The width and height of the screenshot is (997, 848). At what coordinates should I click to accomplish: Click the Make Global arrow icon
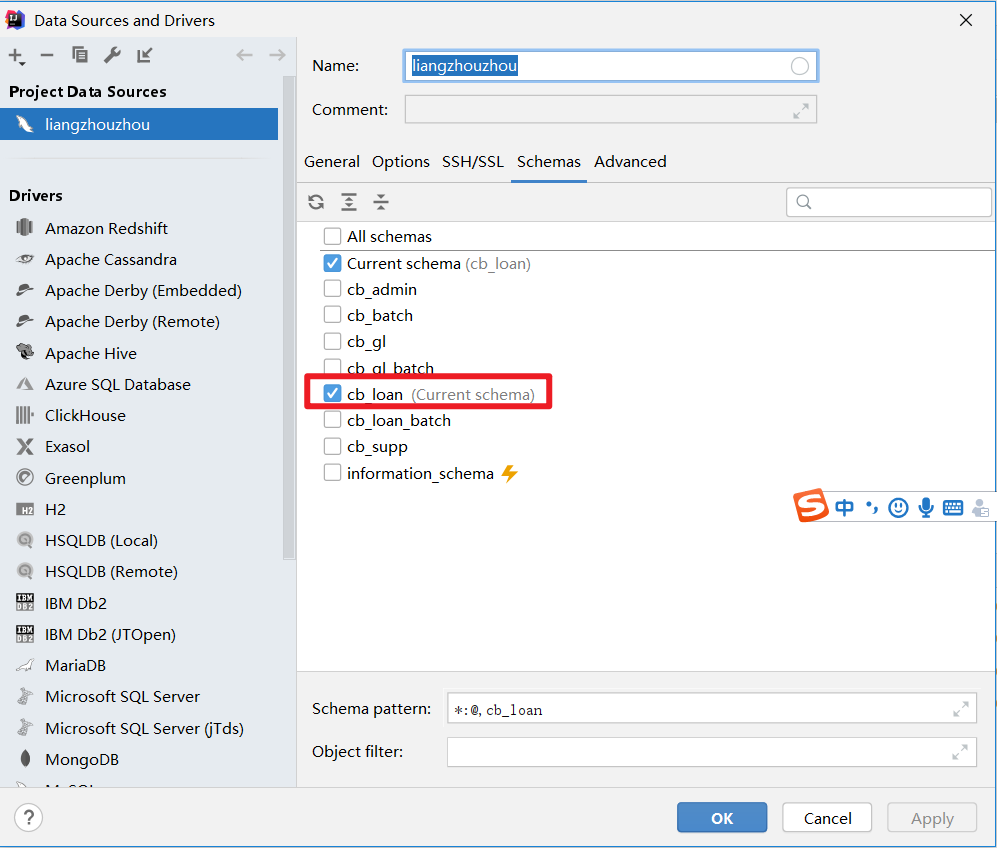click(144, 55)
